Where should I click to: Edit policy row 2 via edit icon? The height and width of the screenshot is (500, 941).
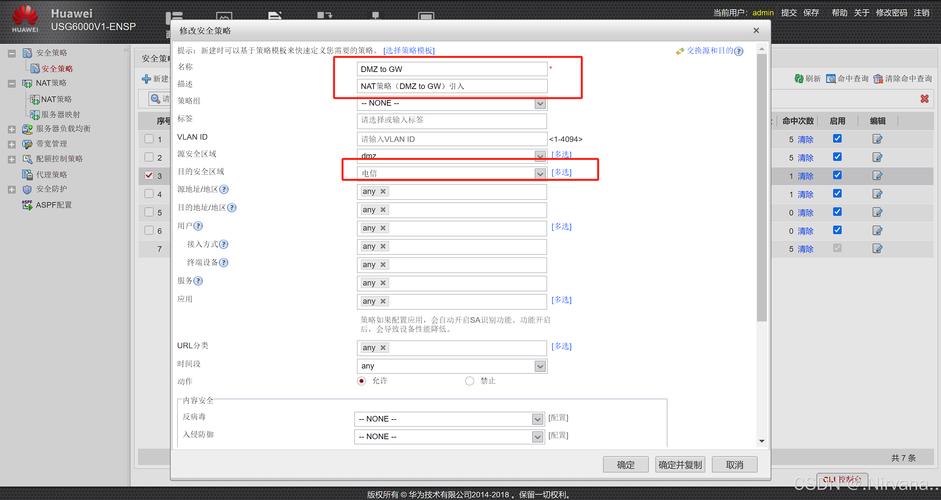click(877, 157)
